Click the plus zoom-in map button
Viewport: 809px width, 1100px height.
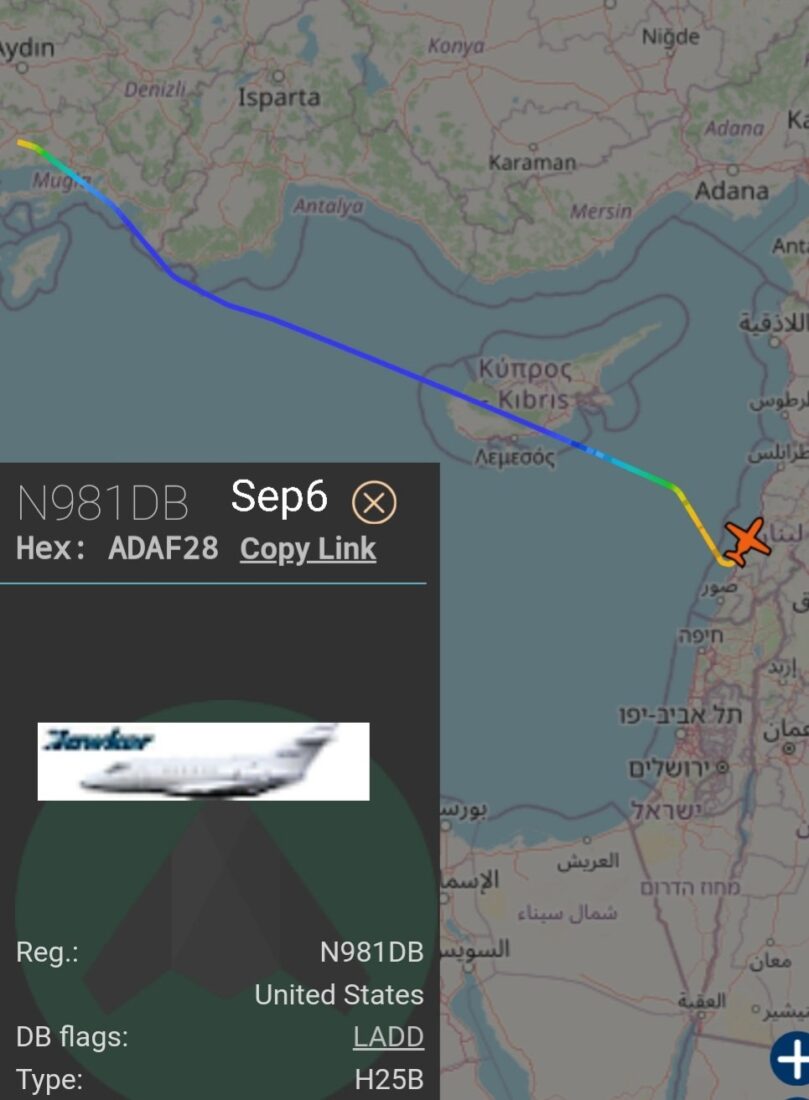(791, 1058)
